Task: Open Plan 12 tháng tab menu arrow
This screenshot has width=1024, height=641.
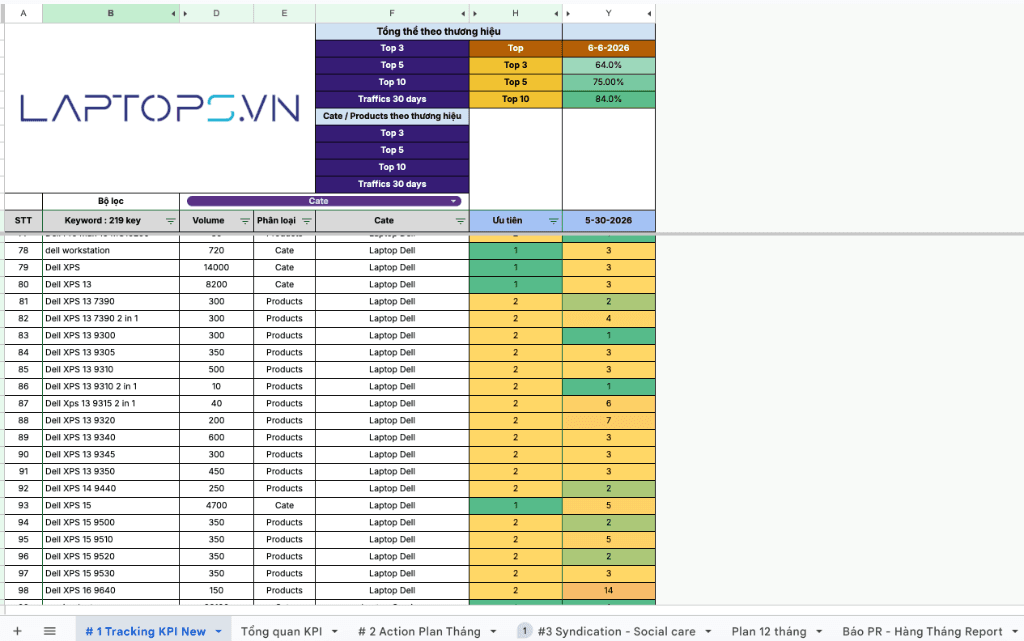Action: [819, 632]
